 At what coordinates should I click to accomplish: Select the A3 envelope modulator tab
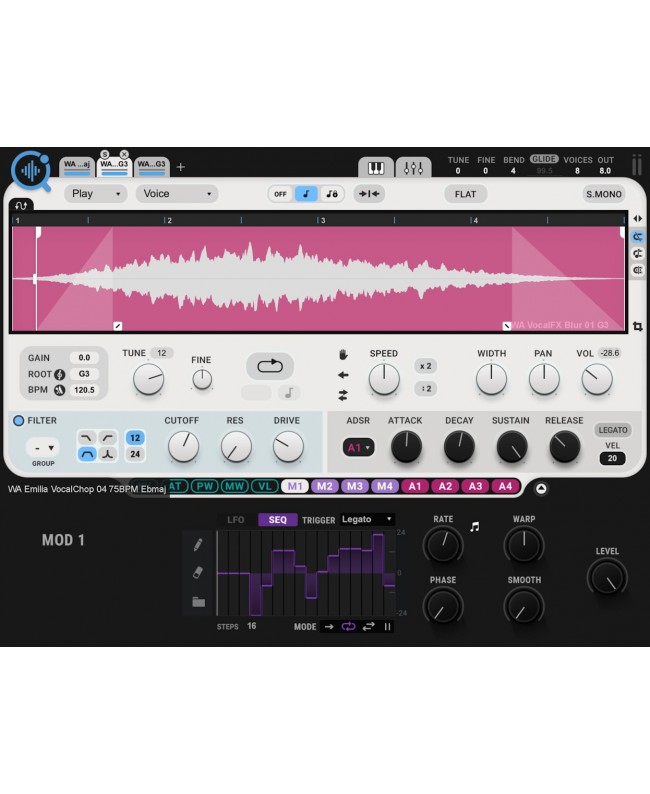tap(475, 486)
